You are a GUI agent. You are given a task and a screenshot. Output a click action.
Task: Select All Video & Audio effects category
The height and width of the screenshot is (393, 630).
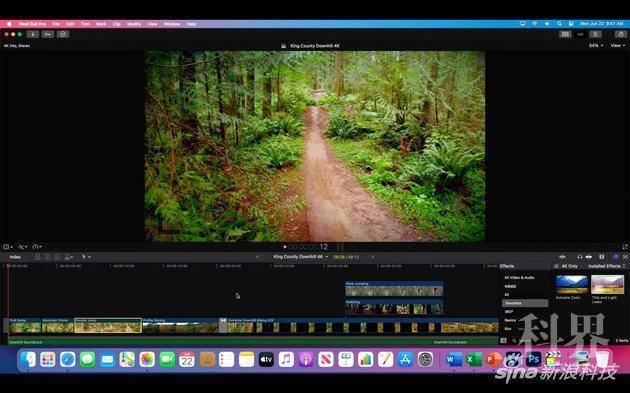tap(519, 278)
